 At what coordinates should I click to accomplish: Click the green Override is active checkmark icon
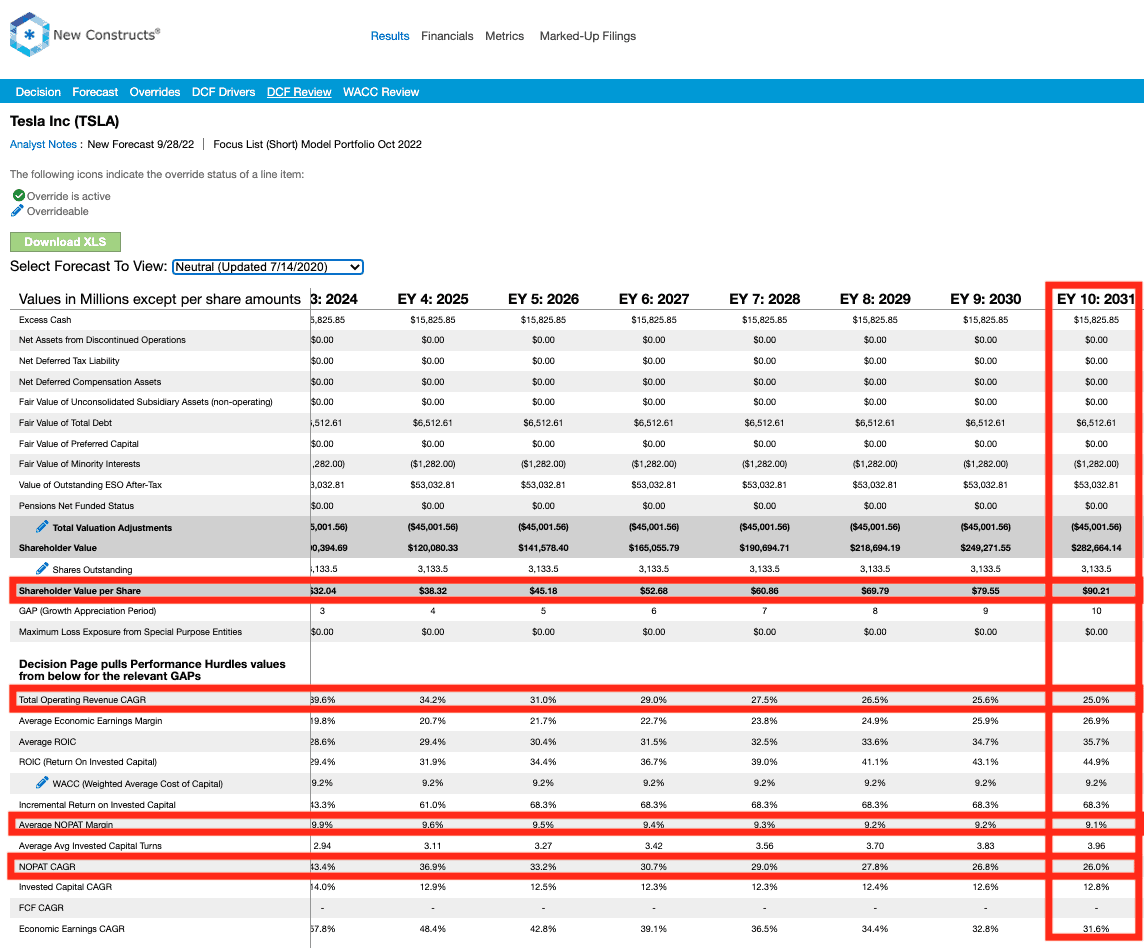pyautogui.click(x=19, y=196)
